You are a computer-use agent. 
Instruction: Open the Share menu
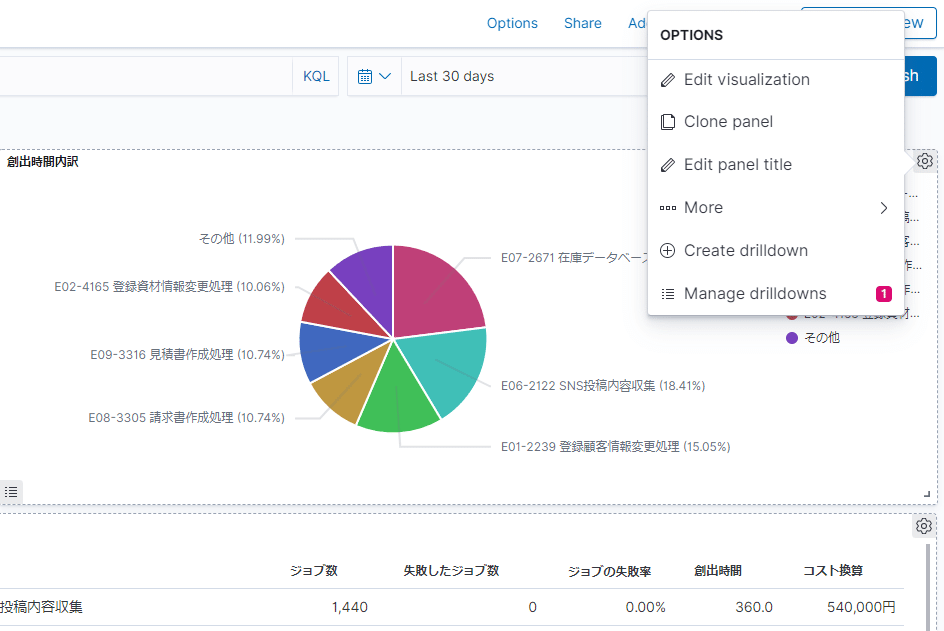582,23
